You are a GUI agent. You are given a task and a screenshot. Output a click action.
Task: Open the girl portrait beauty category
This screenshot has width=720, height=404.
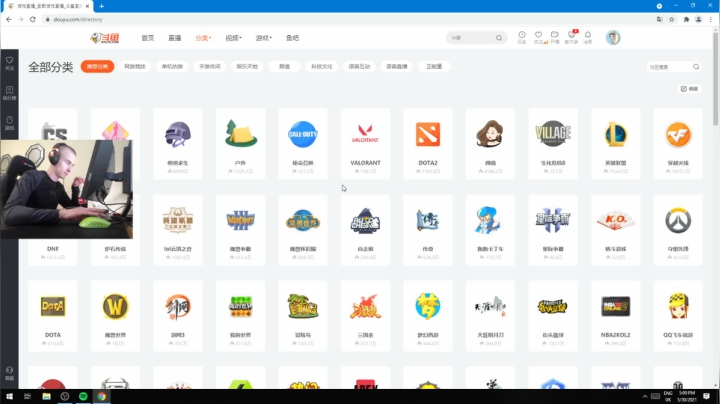[x=490, y=144]
